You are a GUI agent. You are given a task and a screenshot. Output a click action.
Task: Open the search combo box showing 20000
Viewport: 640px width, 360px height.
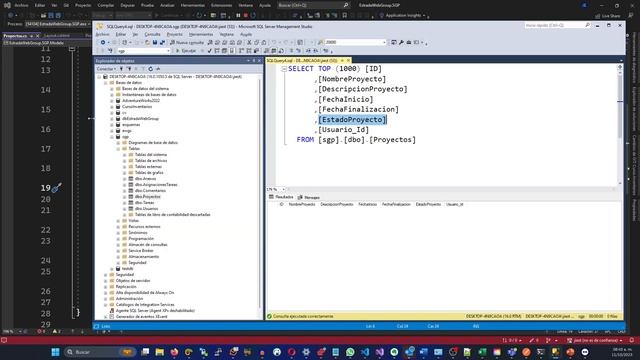click(355, 42)
